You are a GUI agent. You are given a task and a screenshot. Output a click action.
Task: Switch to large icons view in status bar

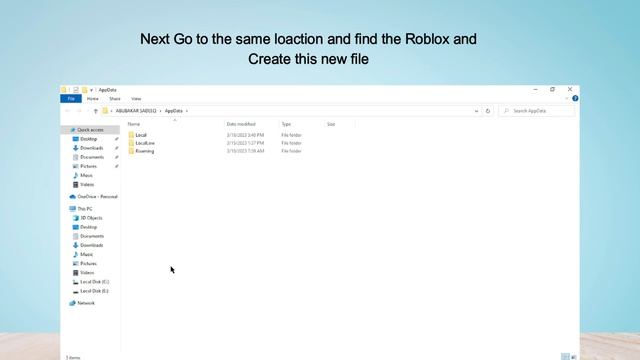573,357
